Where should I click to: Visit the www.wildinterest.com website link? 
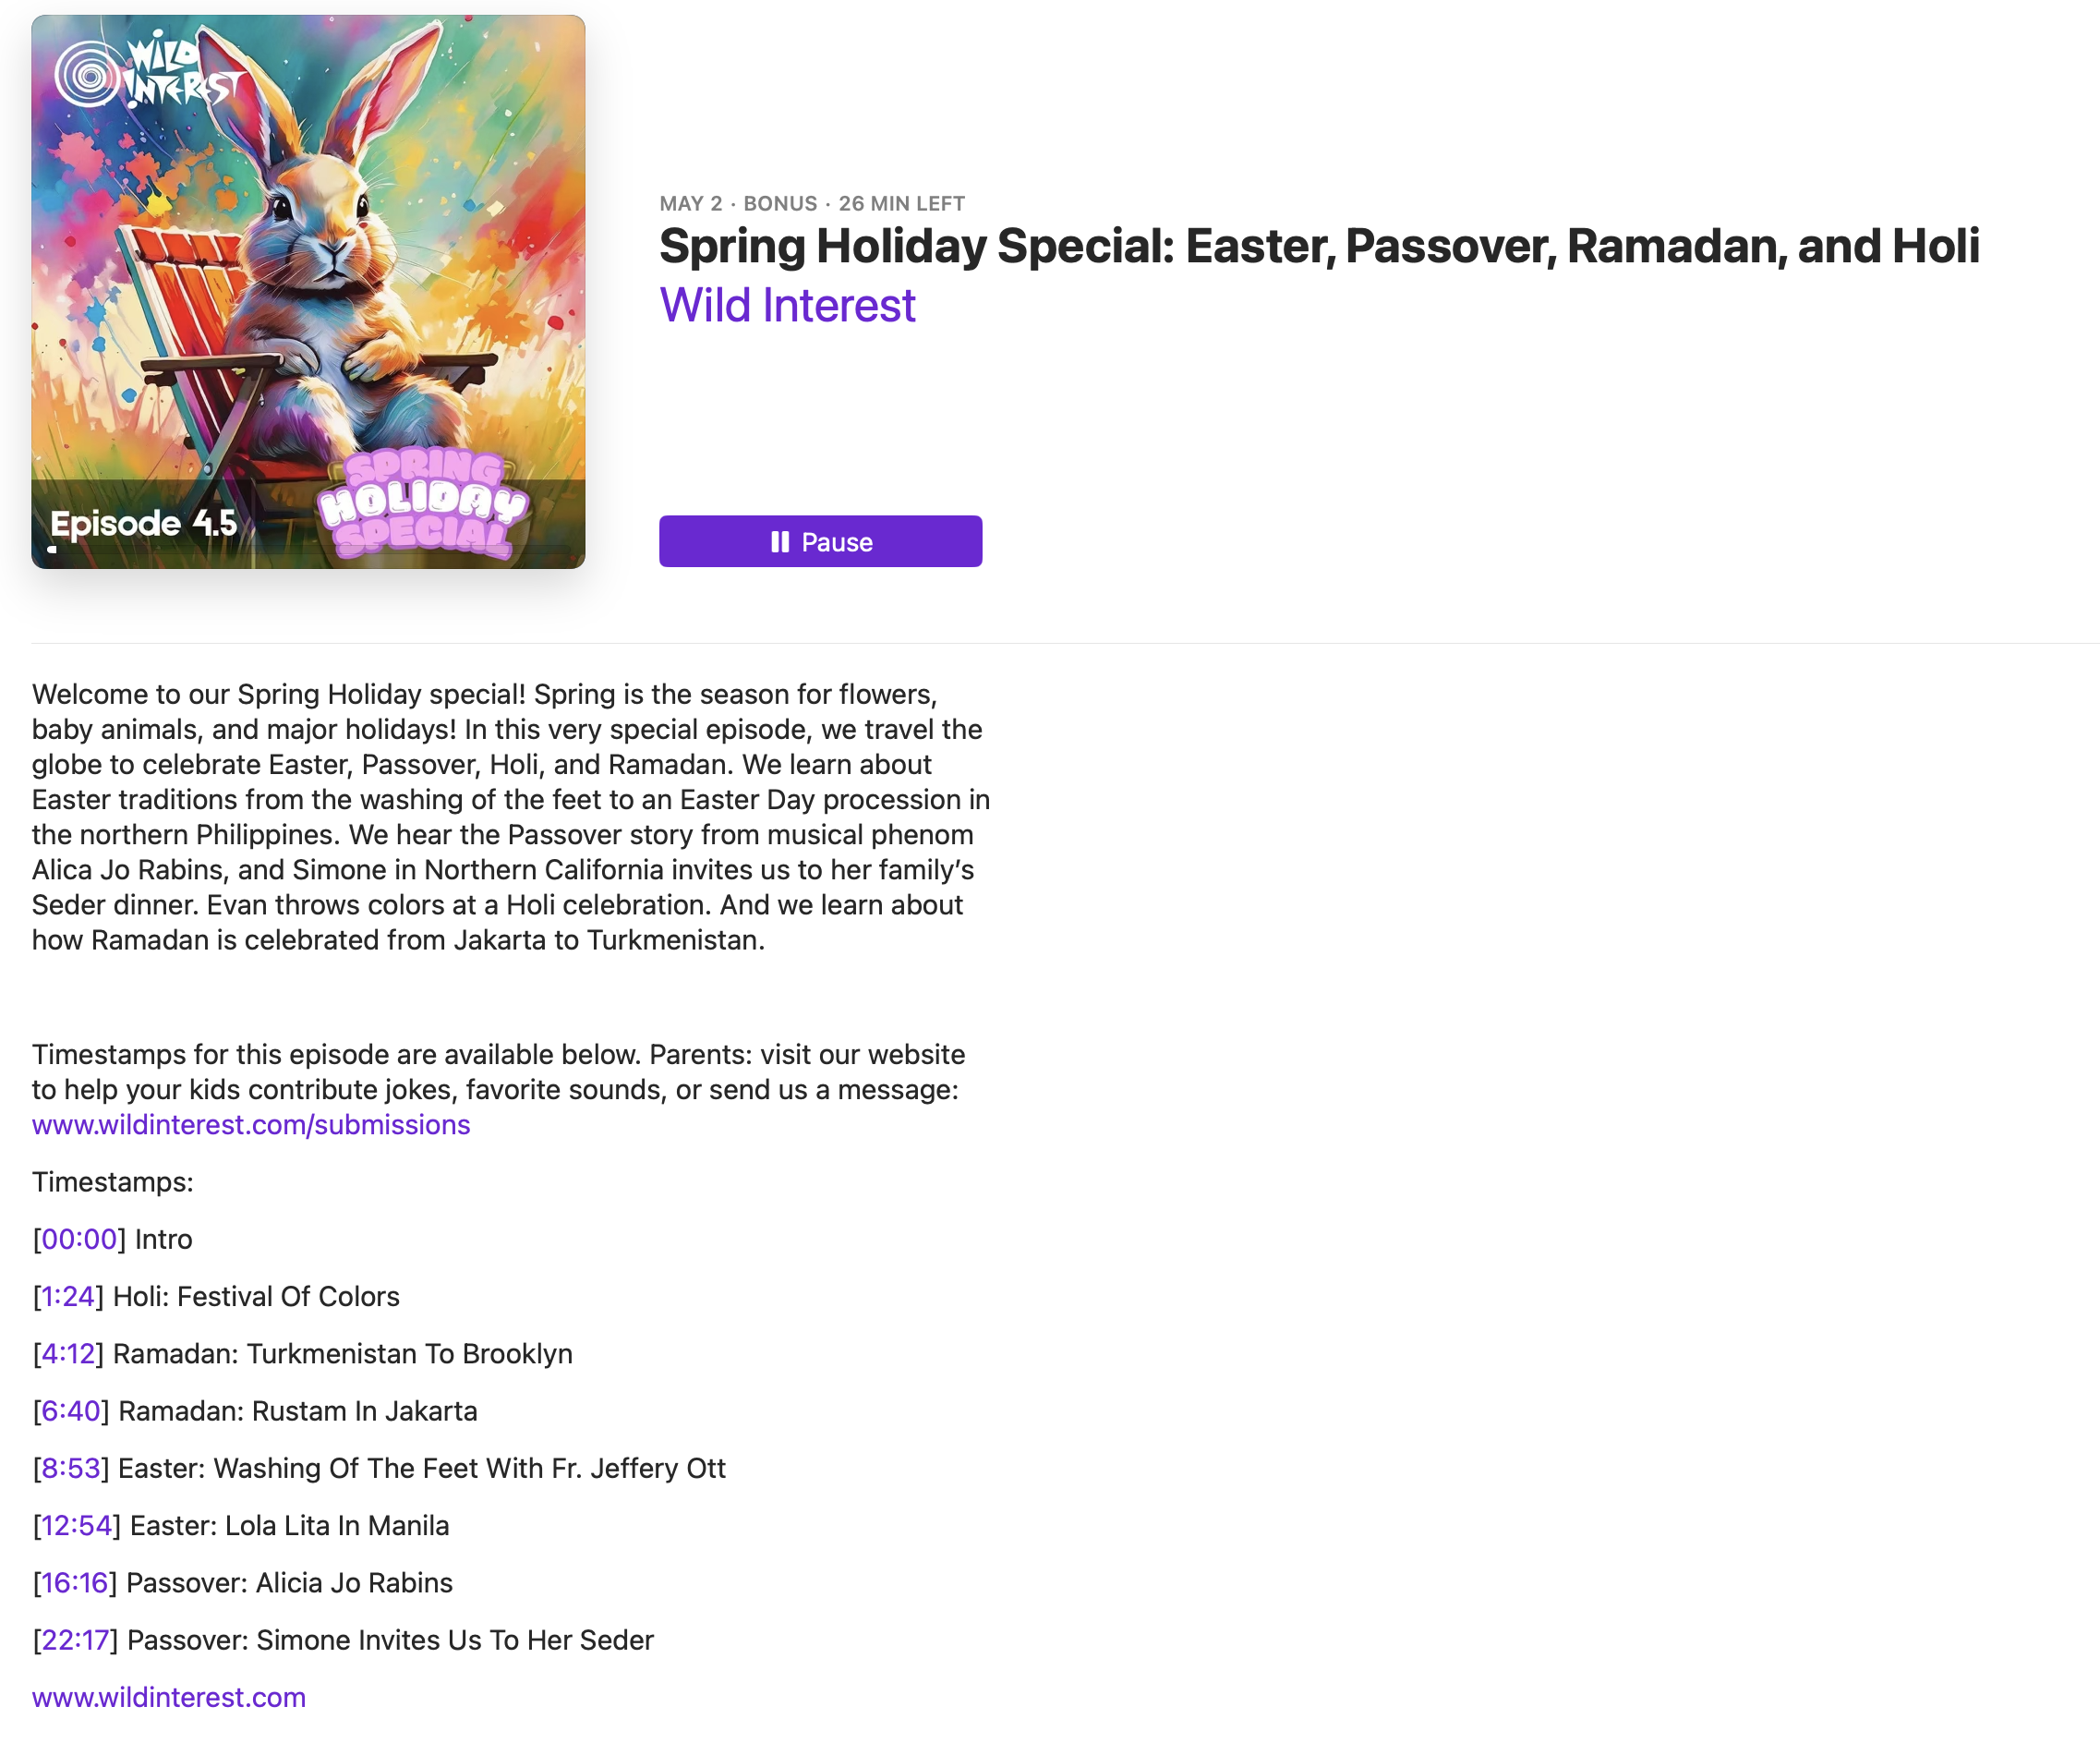click(168, 1697)
